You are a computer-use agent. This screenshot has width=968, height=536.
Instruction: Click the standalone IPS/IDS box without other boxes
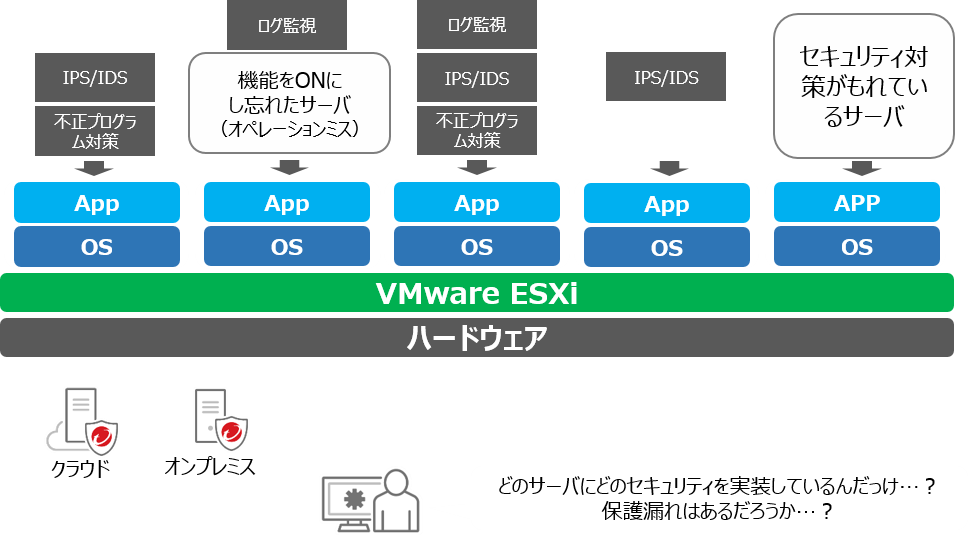[x=666, y=77]
